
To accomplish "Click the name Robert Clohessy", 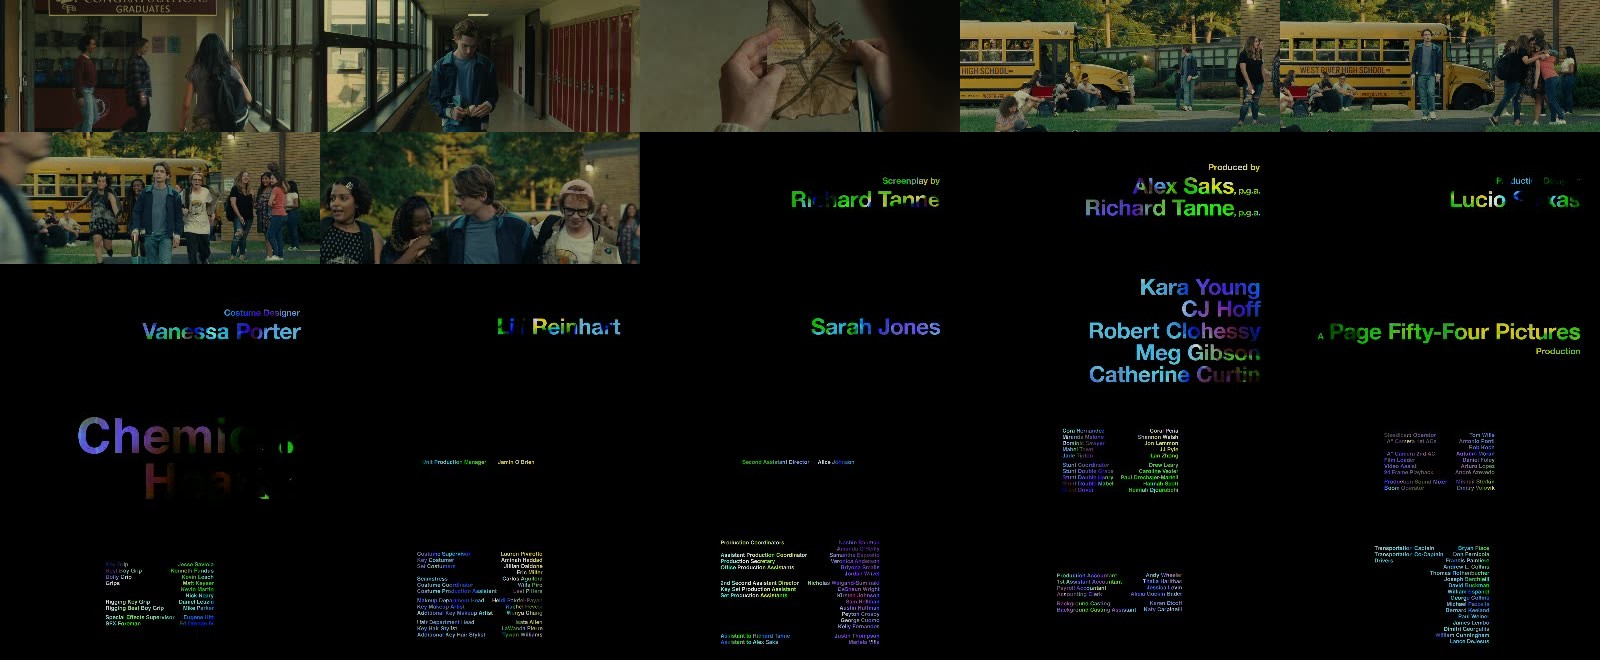I will 1174,331.
